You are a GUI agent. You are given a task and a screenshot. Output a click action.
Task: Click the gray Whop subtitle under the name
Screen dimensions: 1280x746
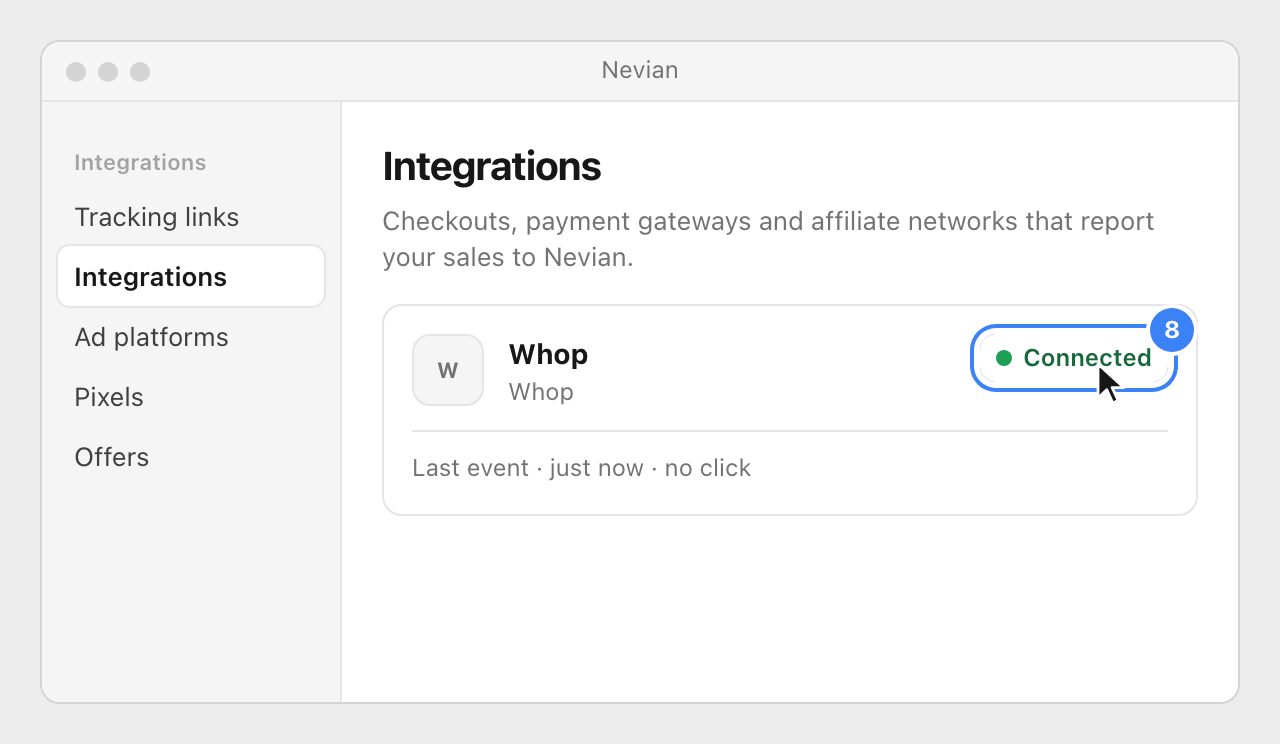(541, 392)
